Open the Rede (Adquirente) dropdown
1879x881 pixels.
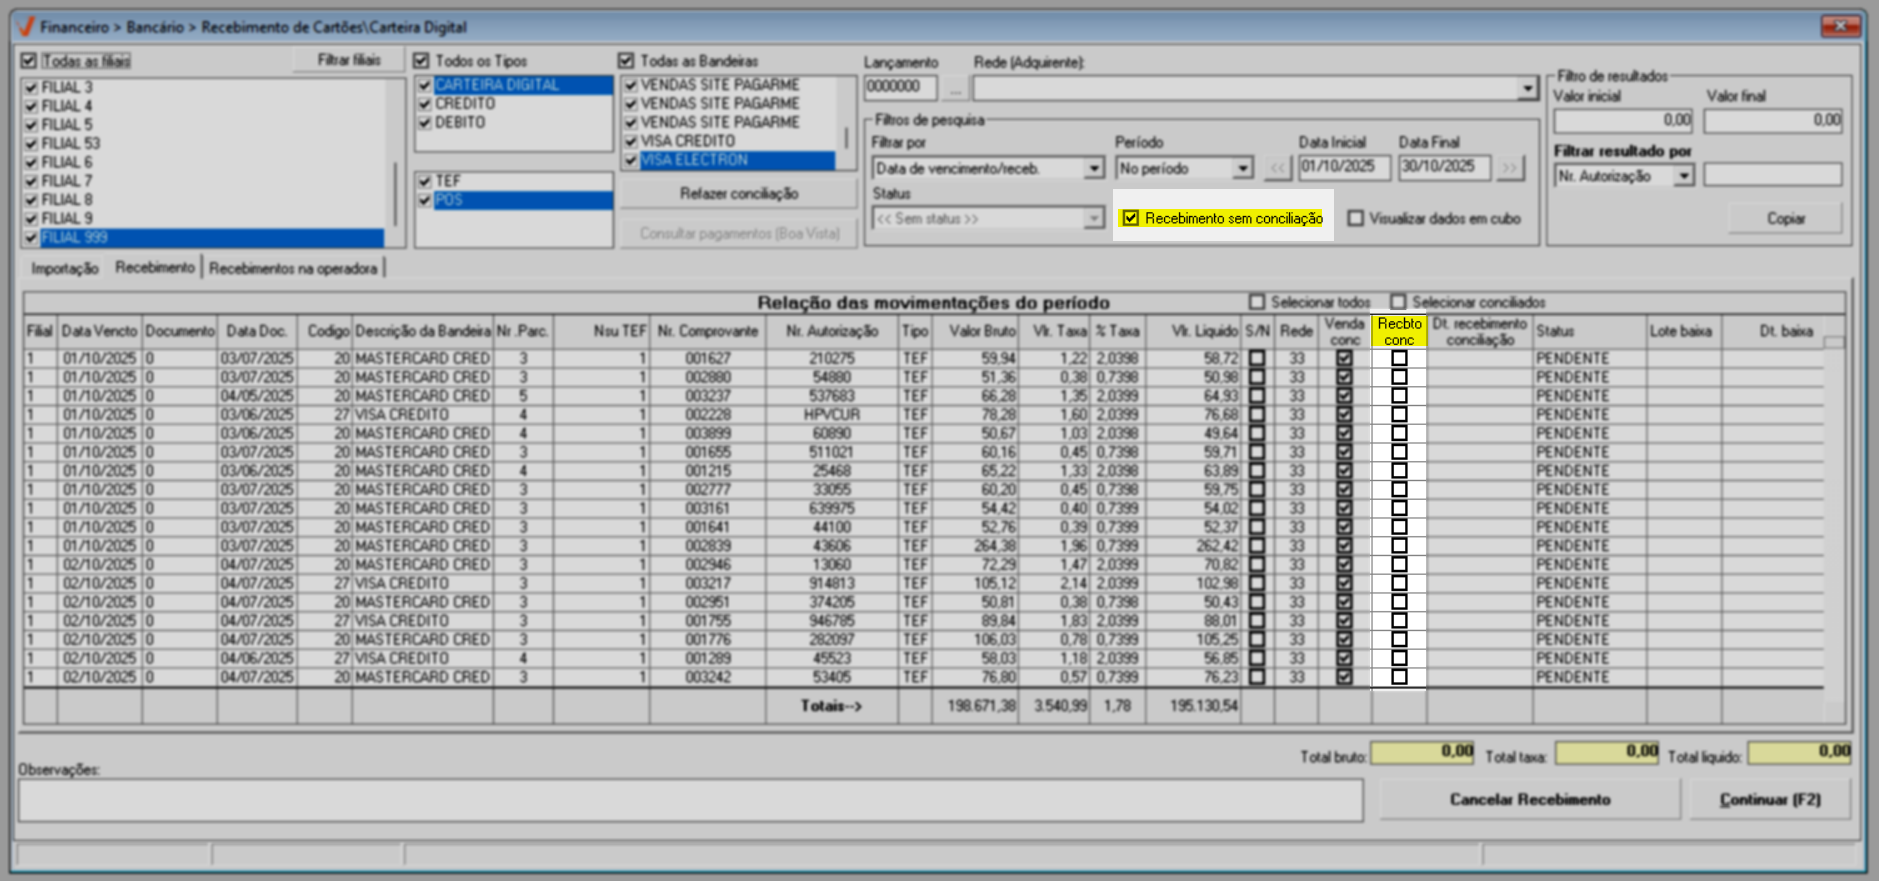(1527, 89)
